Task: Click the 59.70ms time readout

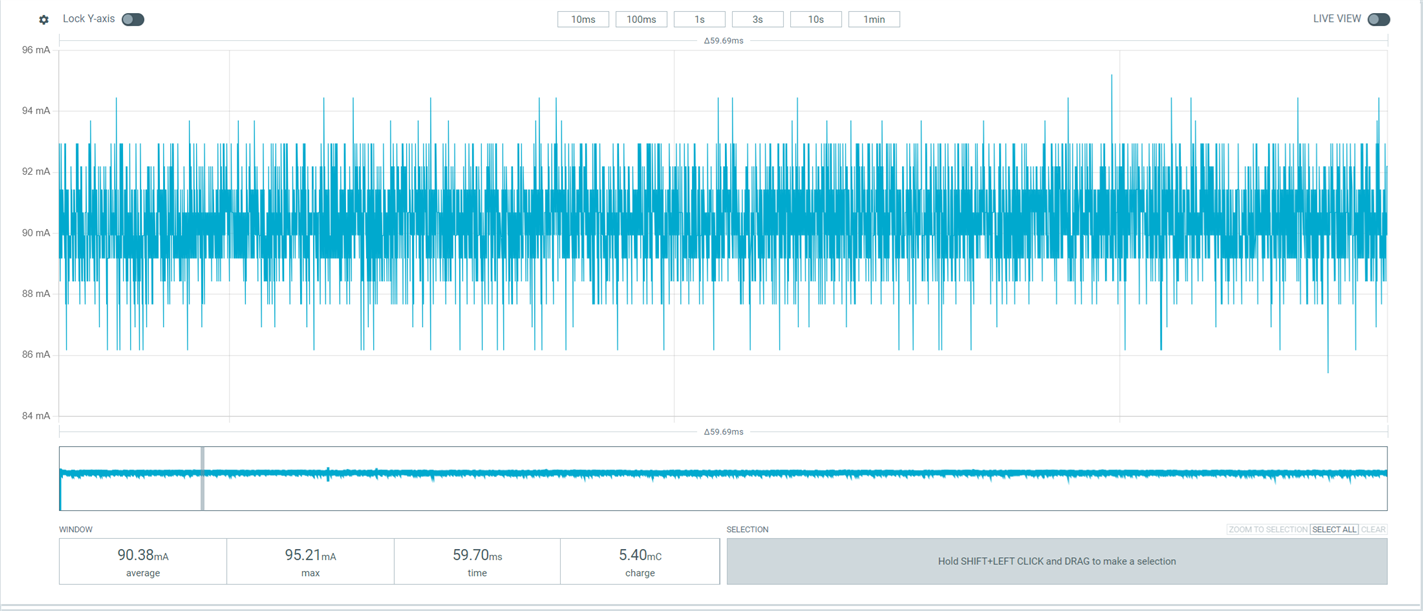Action: pos(477,556)
